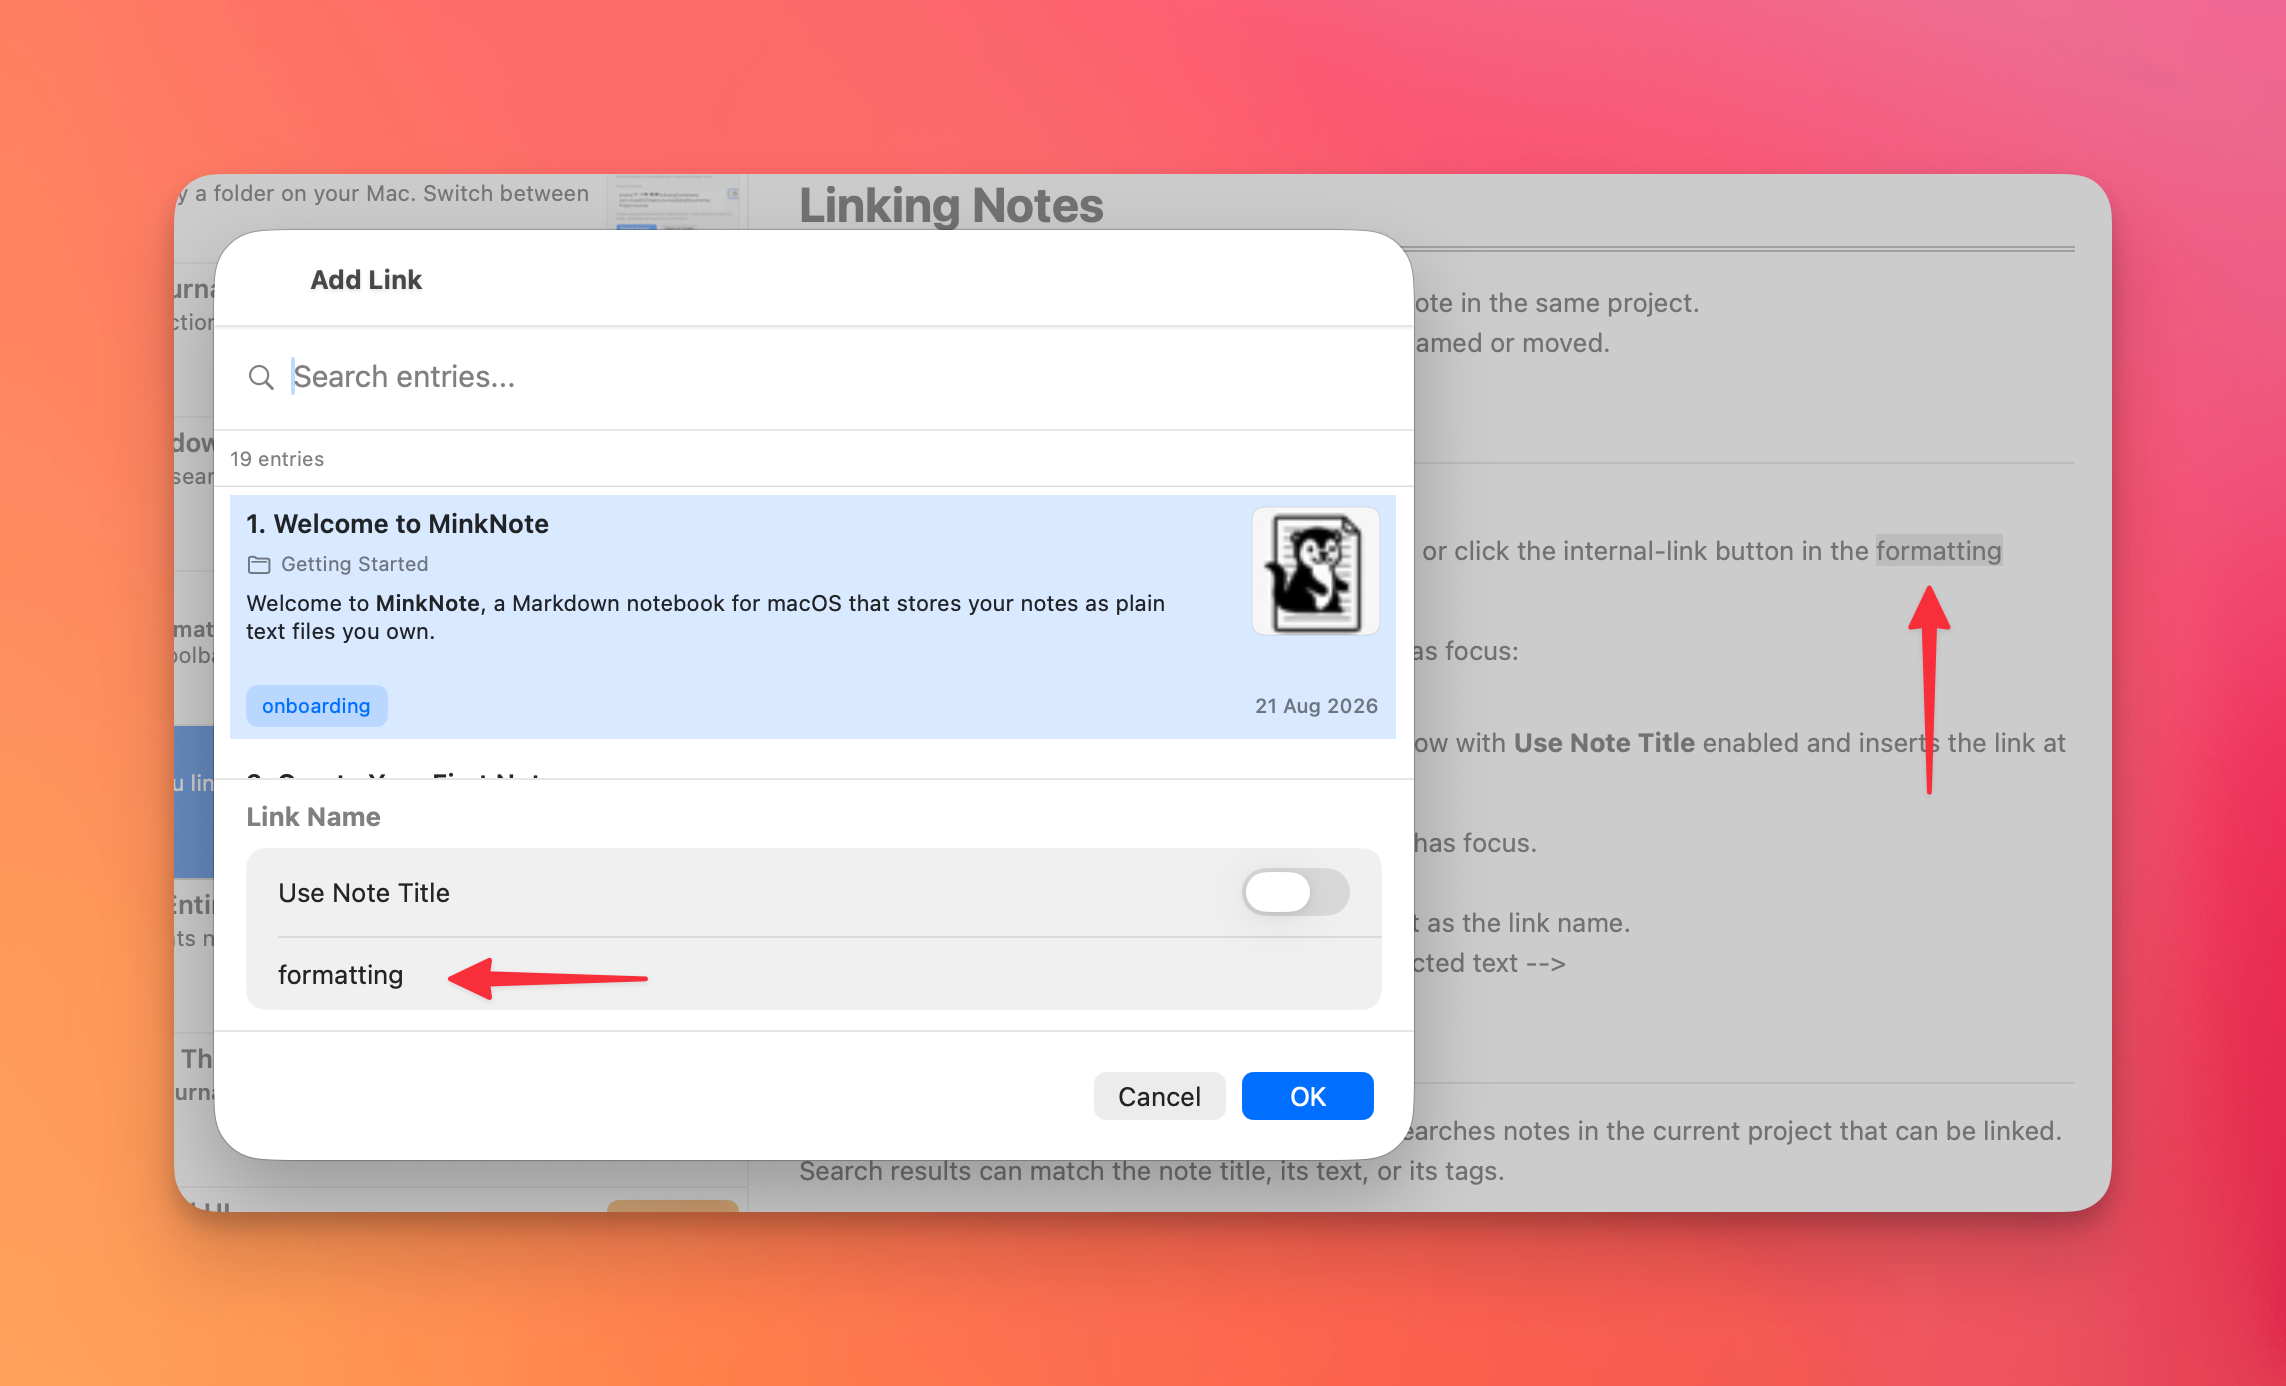The height and width of the screenshot is (1386, 2286).
Task: Click the "Add Link" dialog title
Action: [366, 280]
